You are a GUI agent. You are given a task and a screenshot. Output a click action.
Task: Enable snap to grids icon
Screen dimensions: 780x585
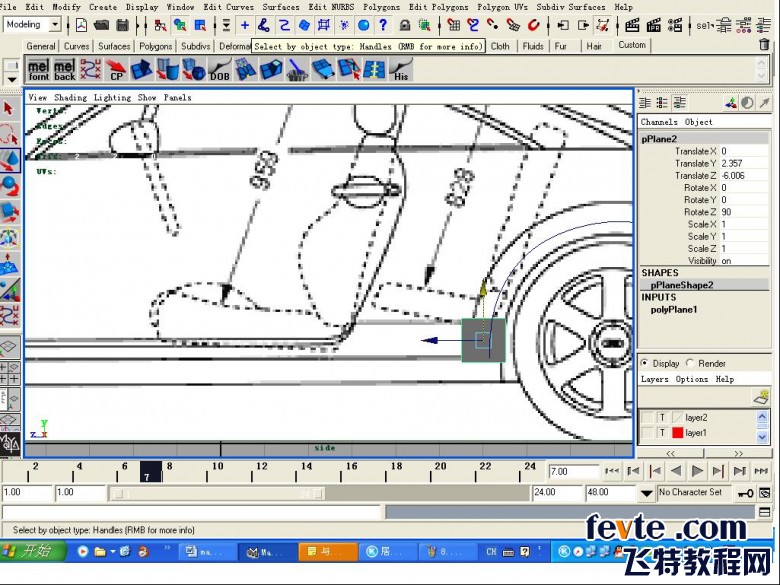(x=453, y=25)
